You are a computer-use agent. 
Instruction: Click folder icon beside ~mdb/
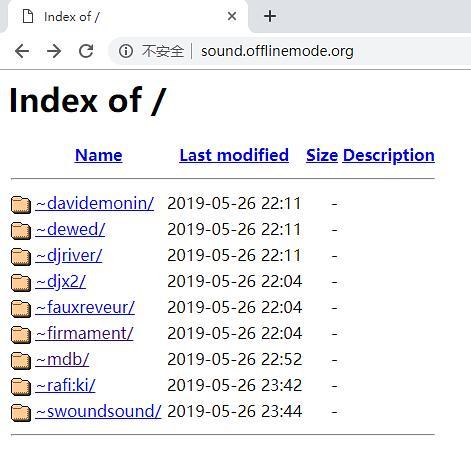(x=21, y=360)
